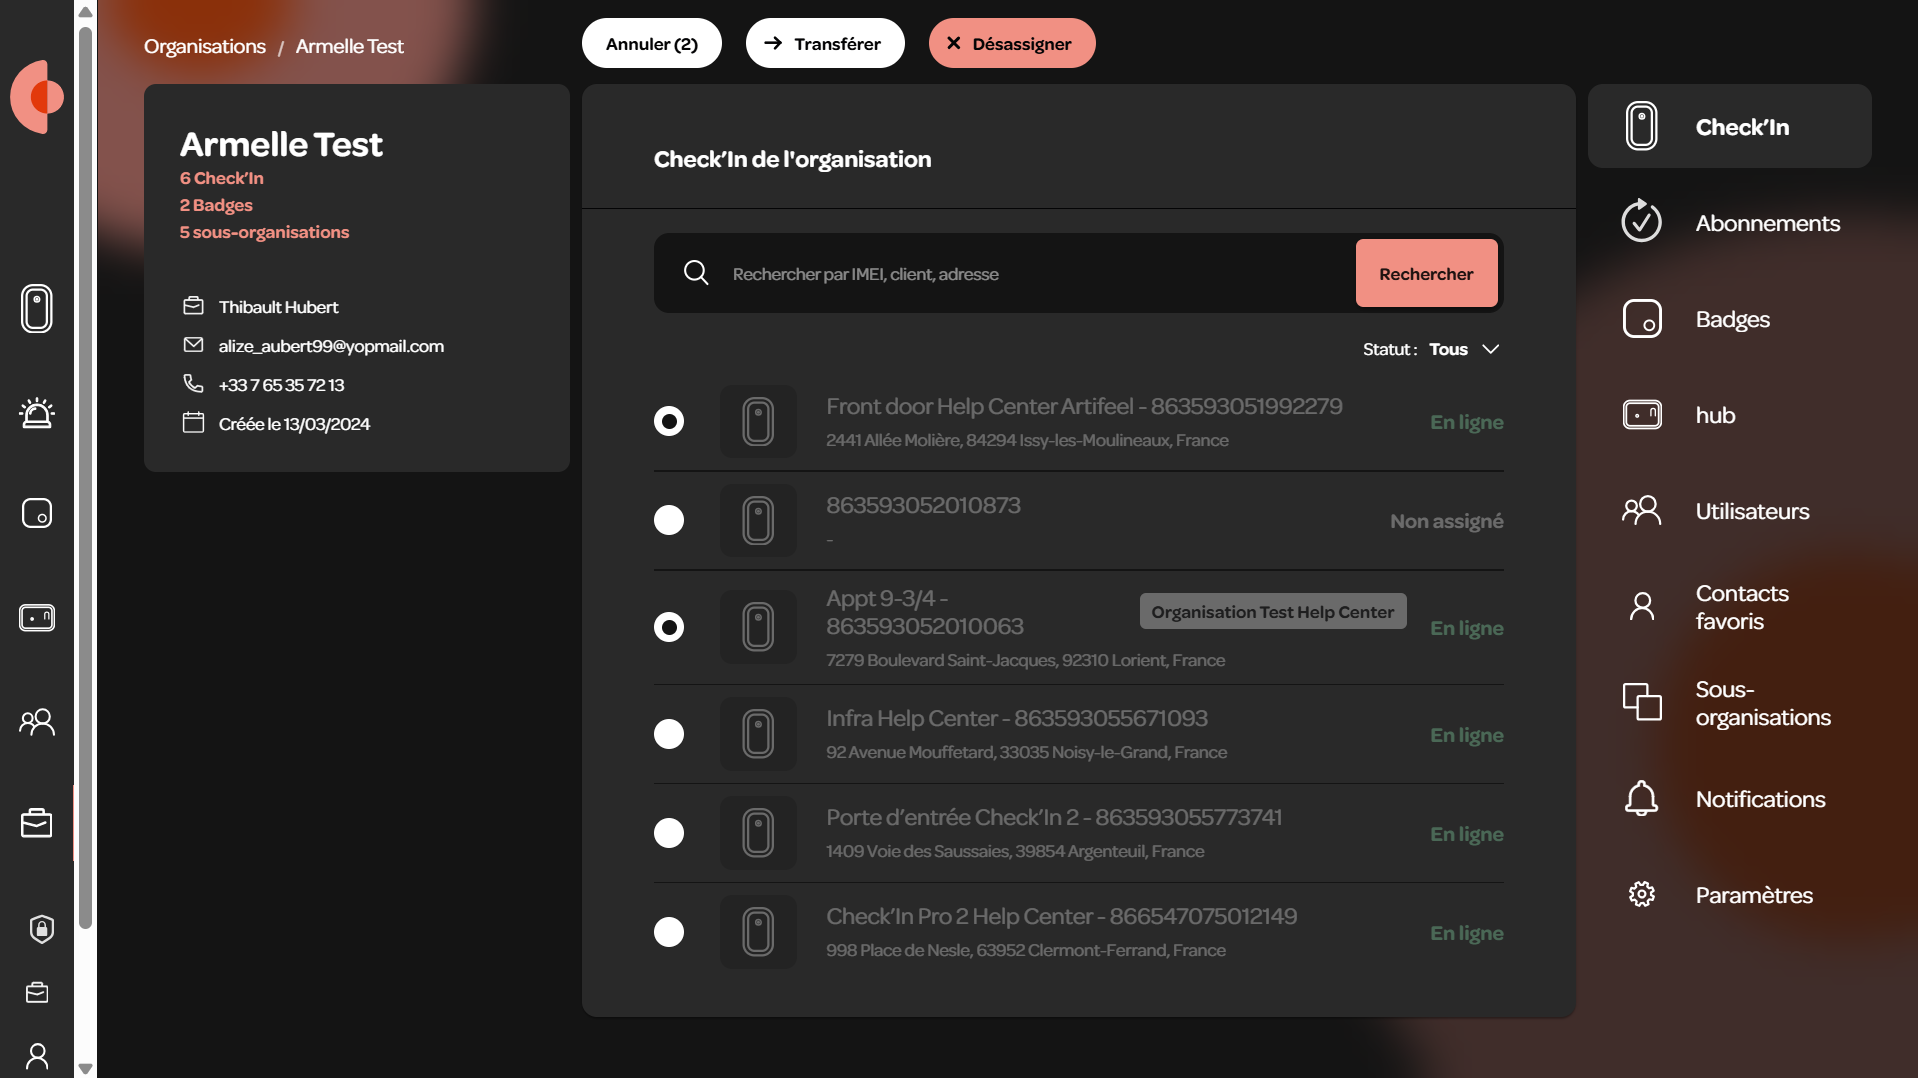Open Contacts favoris in right menu
The width and height of the screenshot is (1918, 1078).
coord(1730,606)
